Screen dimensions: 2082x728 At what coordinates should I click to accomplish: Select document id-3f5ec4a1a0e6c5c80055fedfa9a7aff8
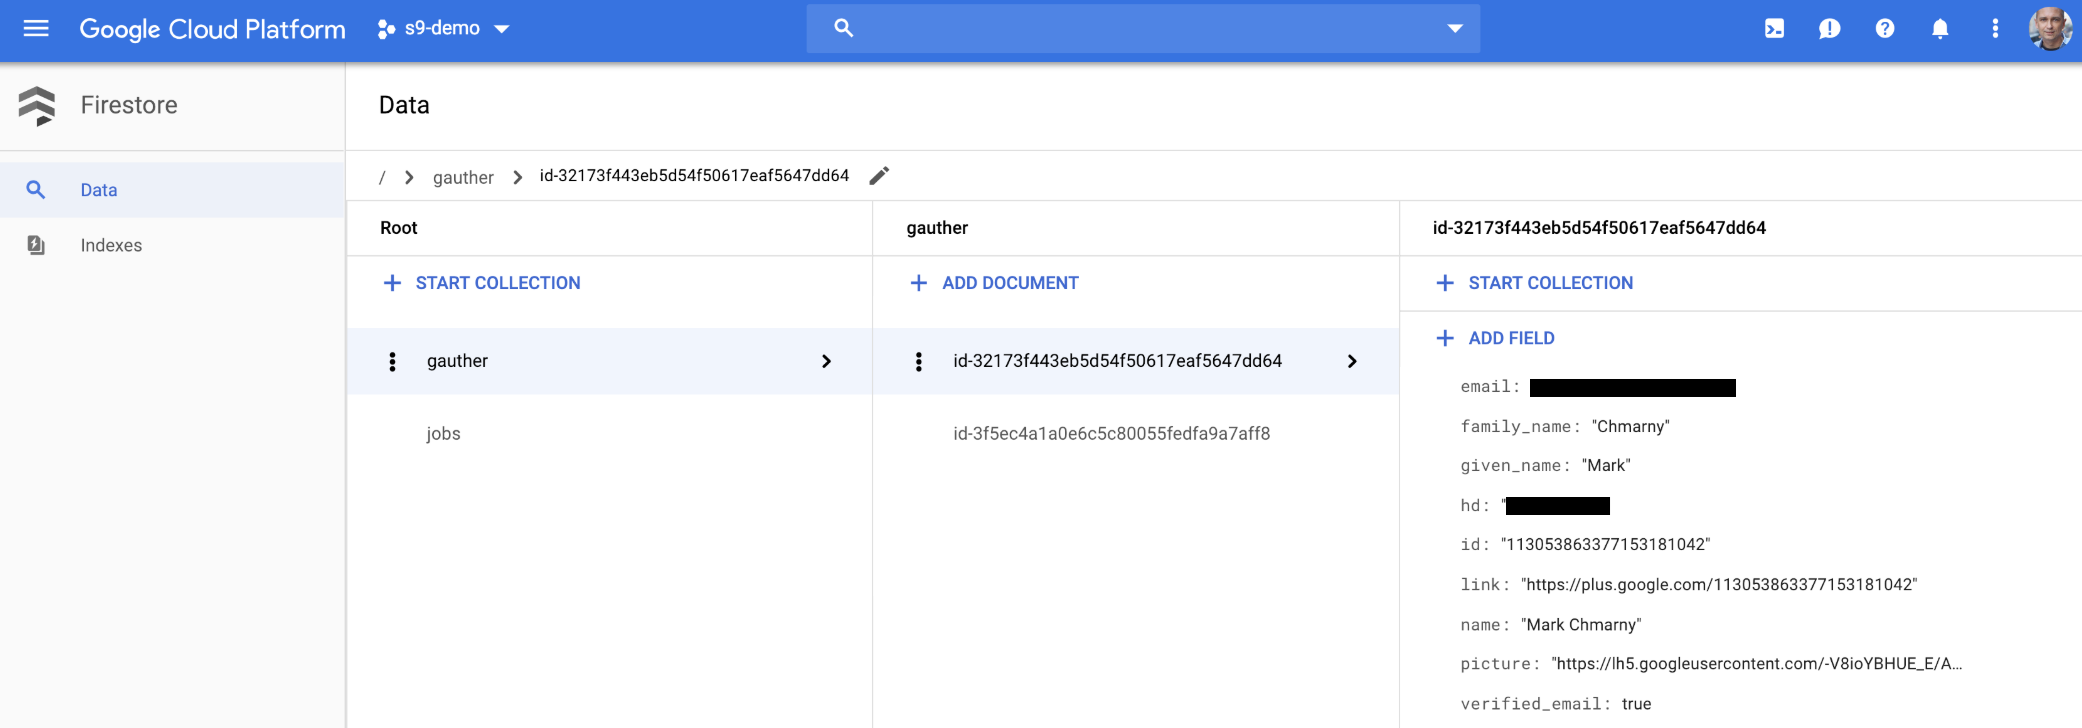click(1111, 433)
